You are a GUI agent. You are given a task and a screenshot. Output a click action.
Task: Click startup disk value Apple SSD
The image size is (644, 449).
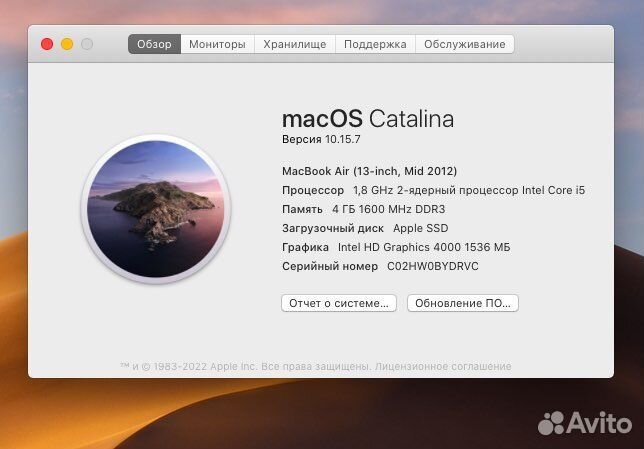point(421,228)
